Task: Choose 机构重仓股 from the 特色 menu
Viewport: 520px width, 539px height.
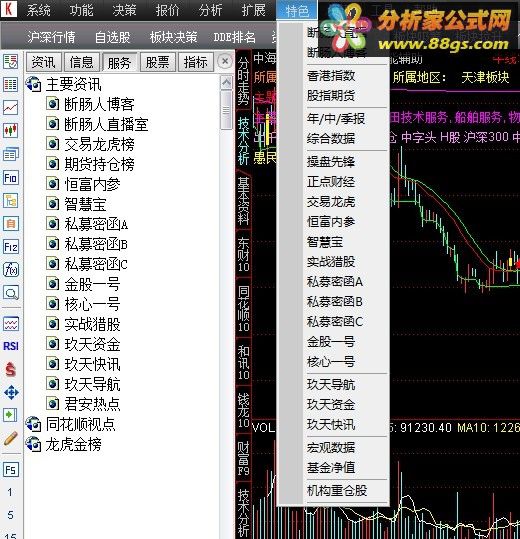Action: tap(337, 491)
